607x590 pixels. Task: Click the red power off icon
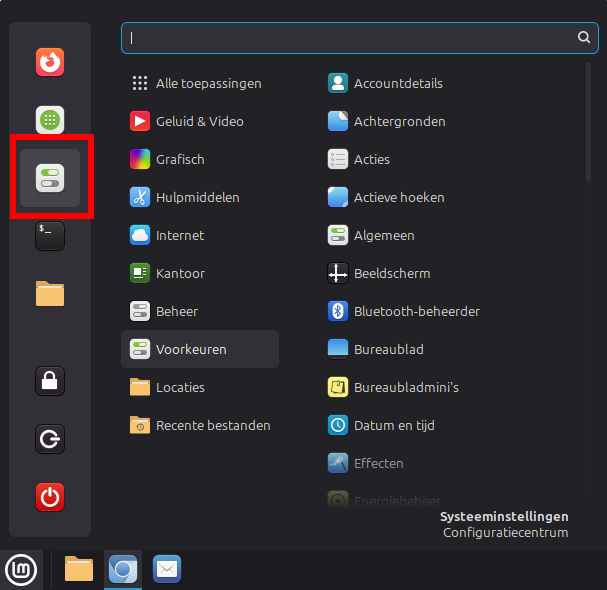(50, 496)
